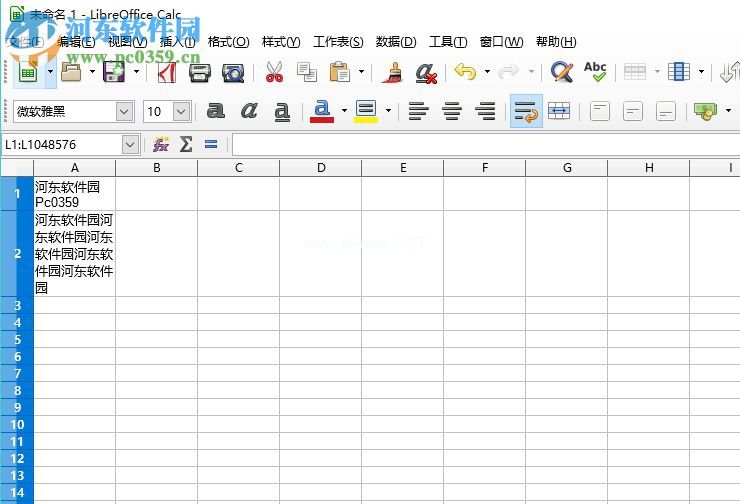
Task: Click the Formula equals icon
Action: (211, 144)
